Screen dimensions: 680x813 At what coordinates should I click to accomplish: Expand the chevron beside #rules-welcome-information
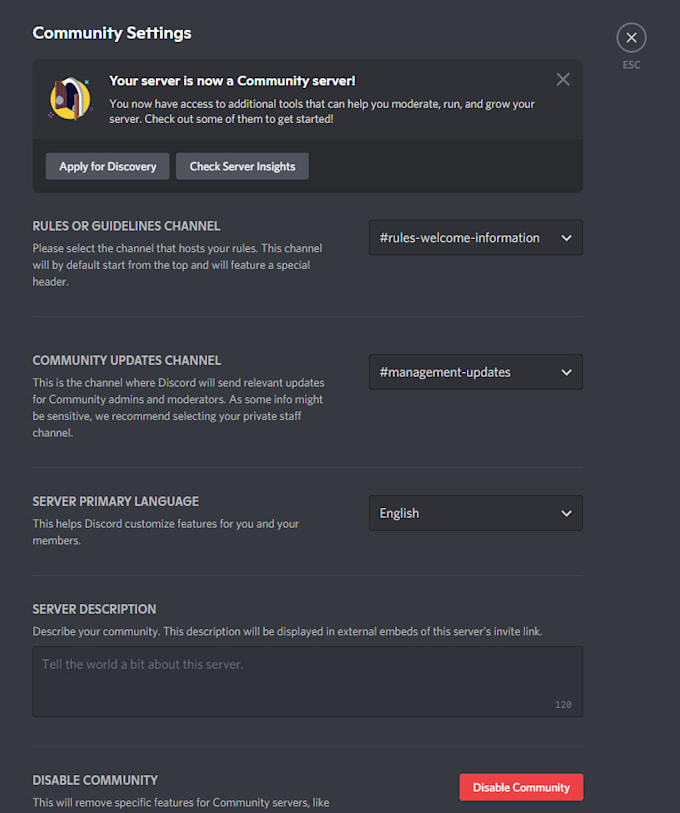566,237
